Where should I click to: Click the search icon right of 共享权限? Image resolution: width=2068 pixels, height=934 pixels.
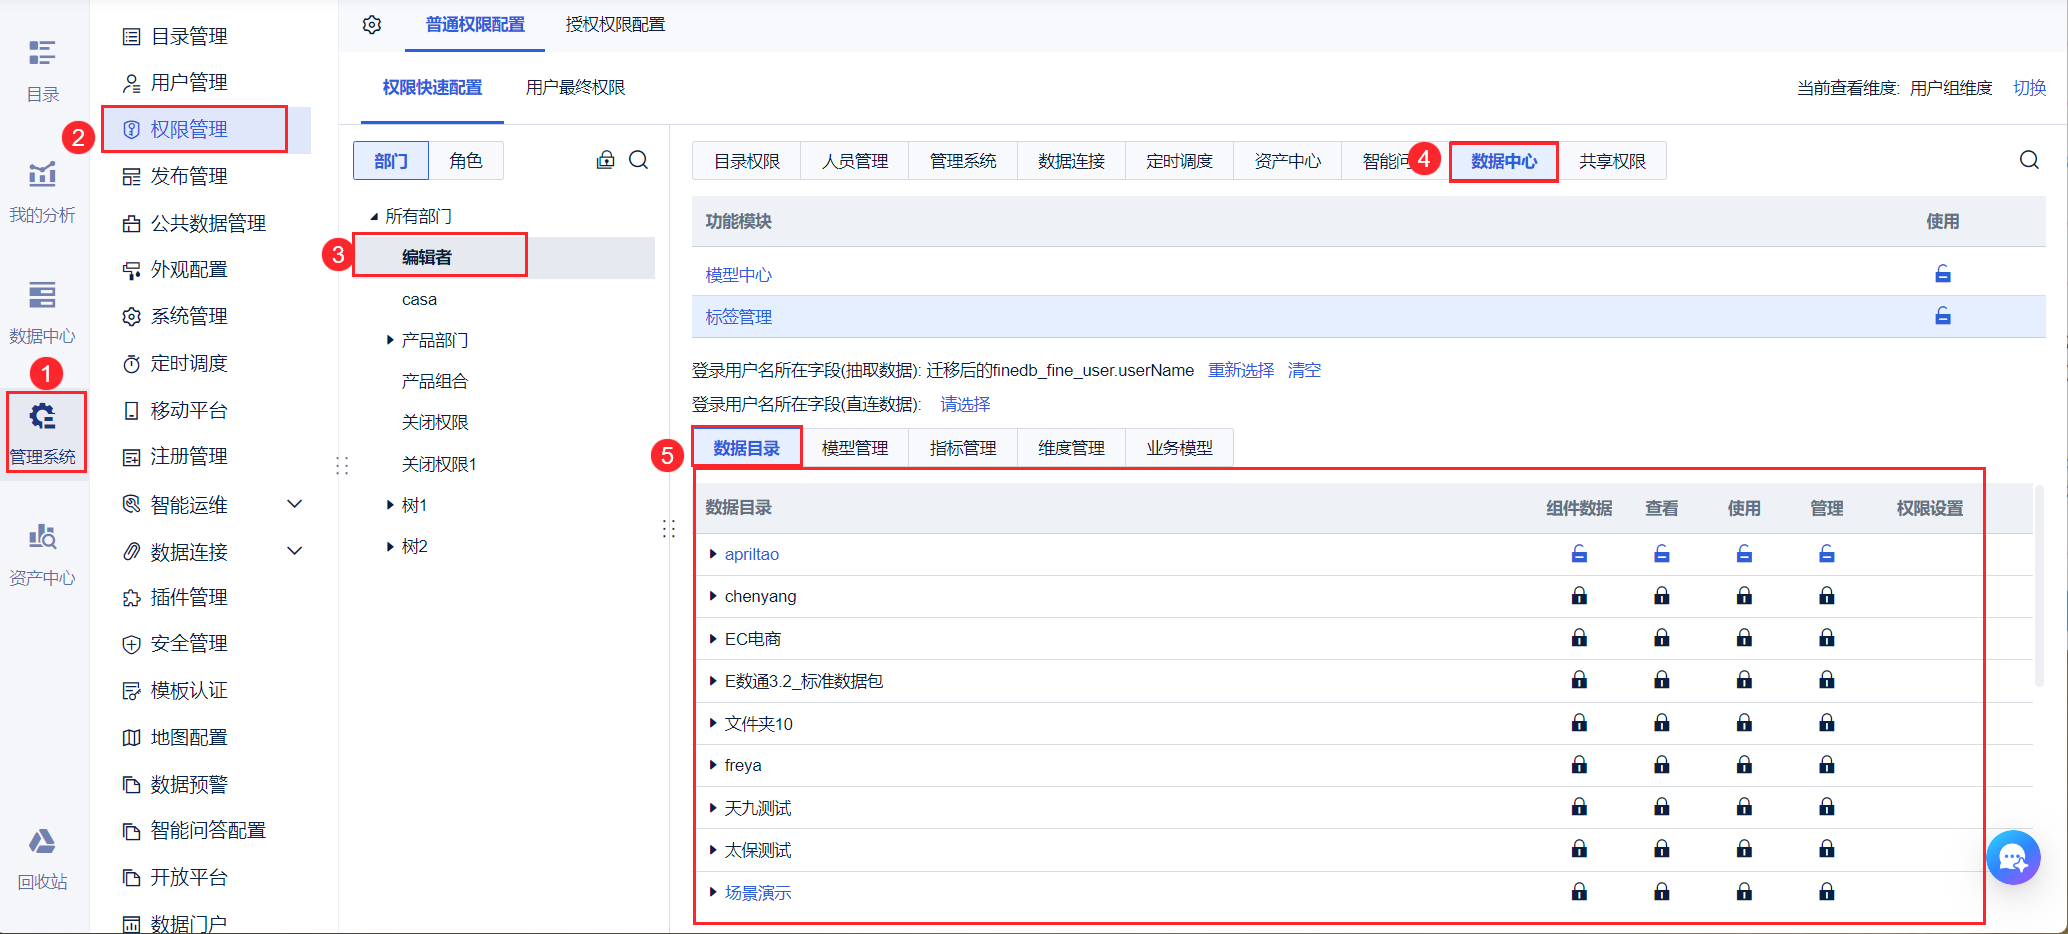2029,160
